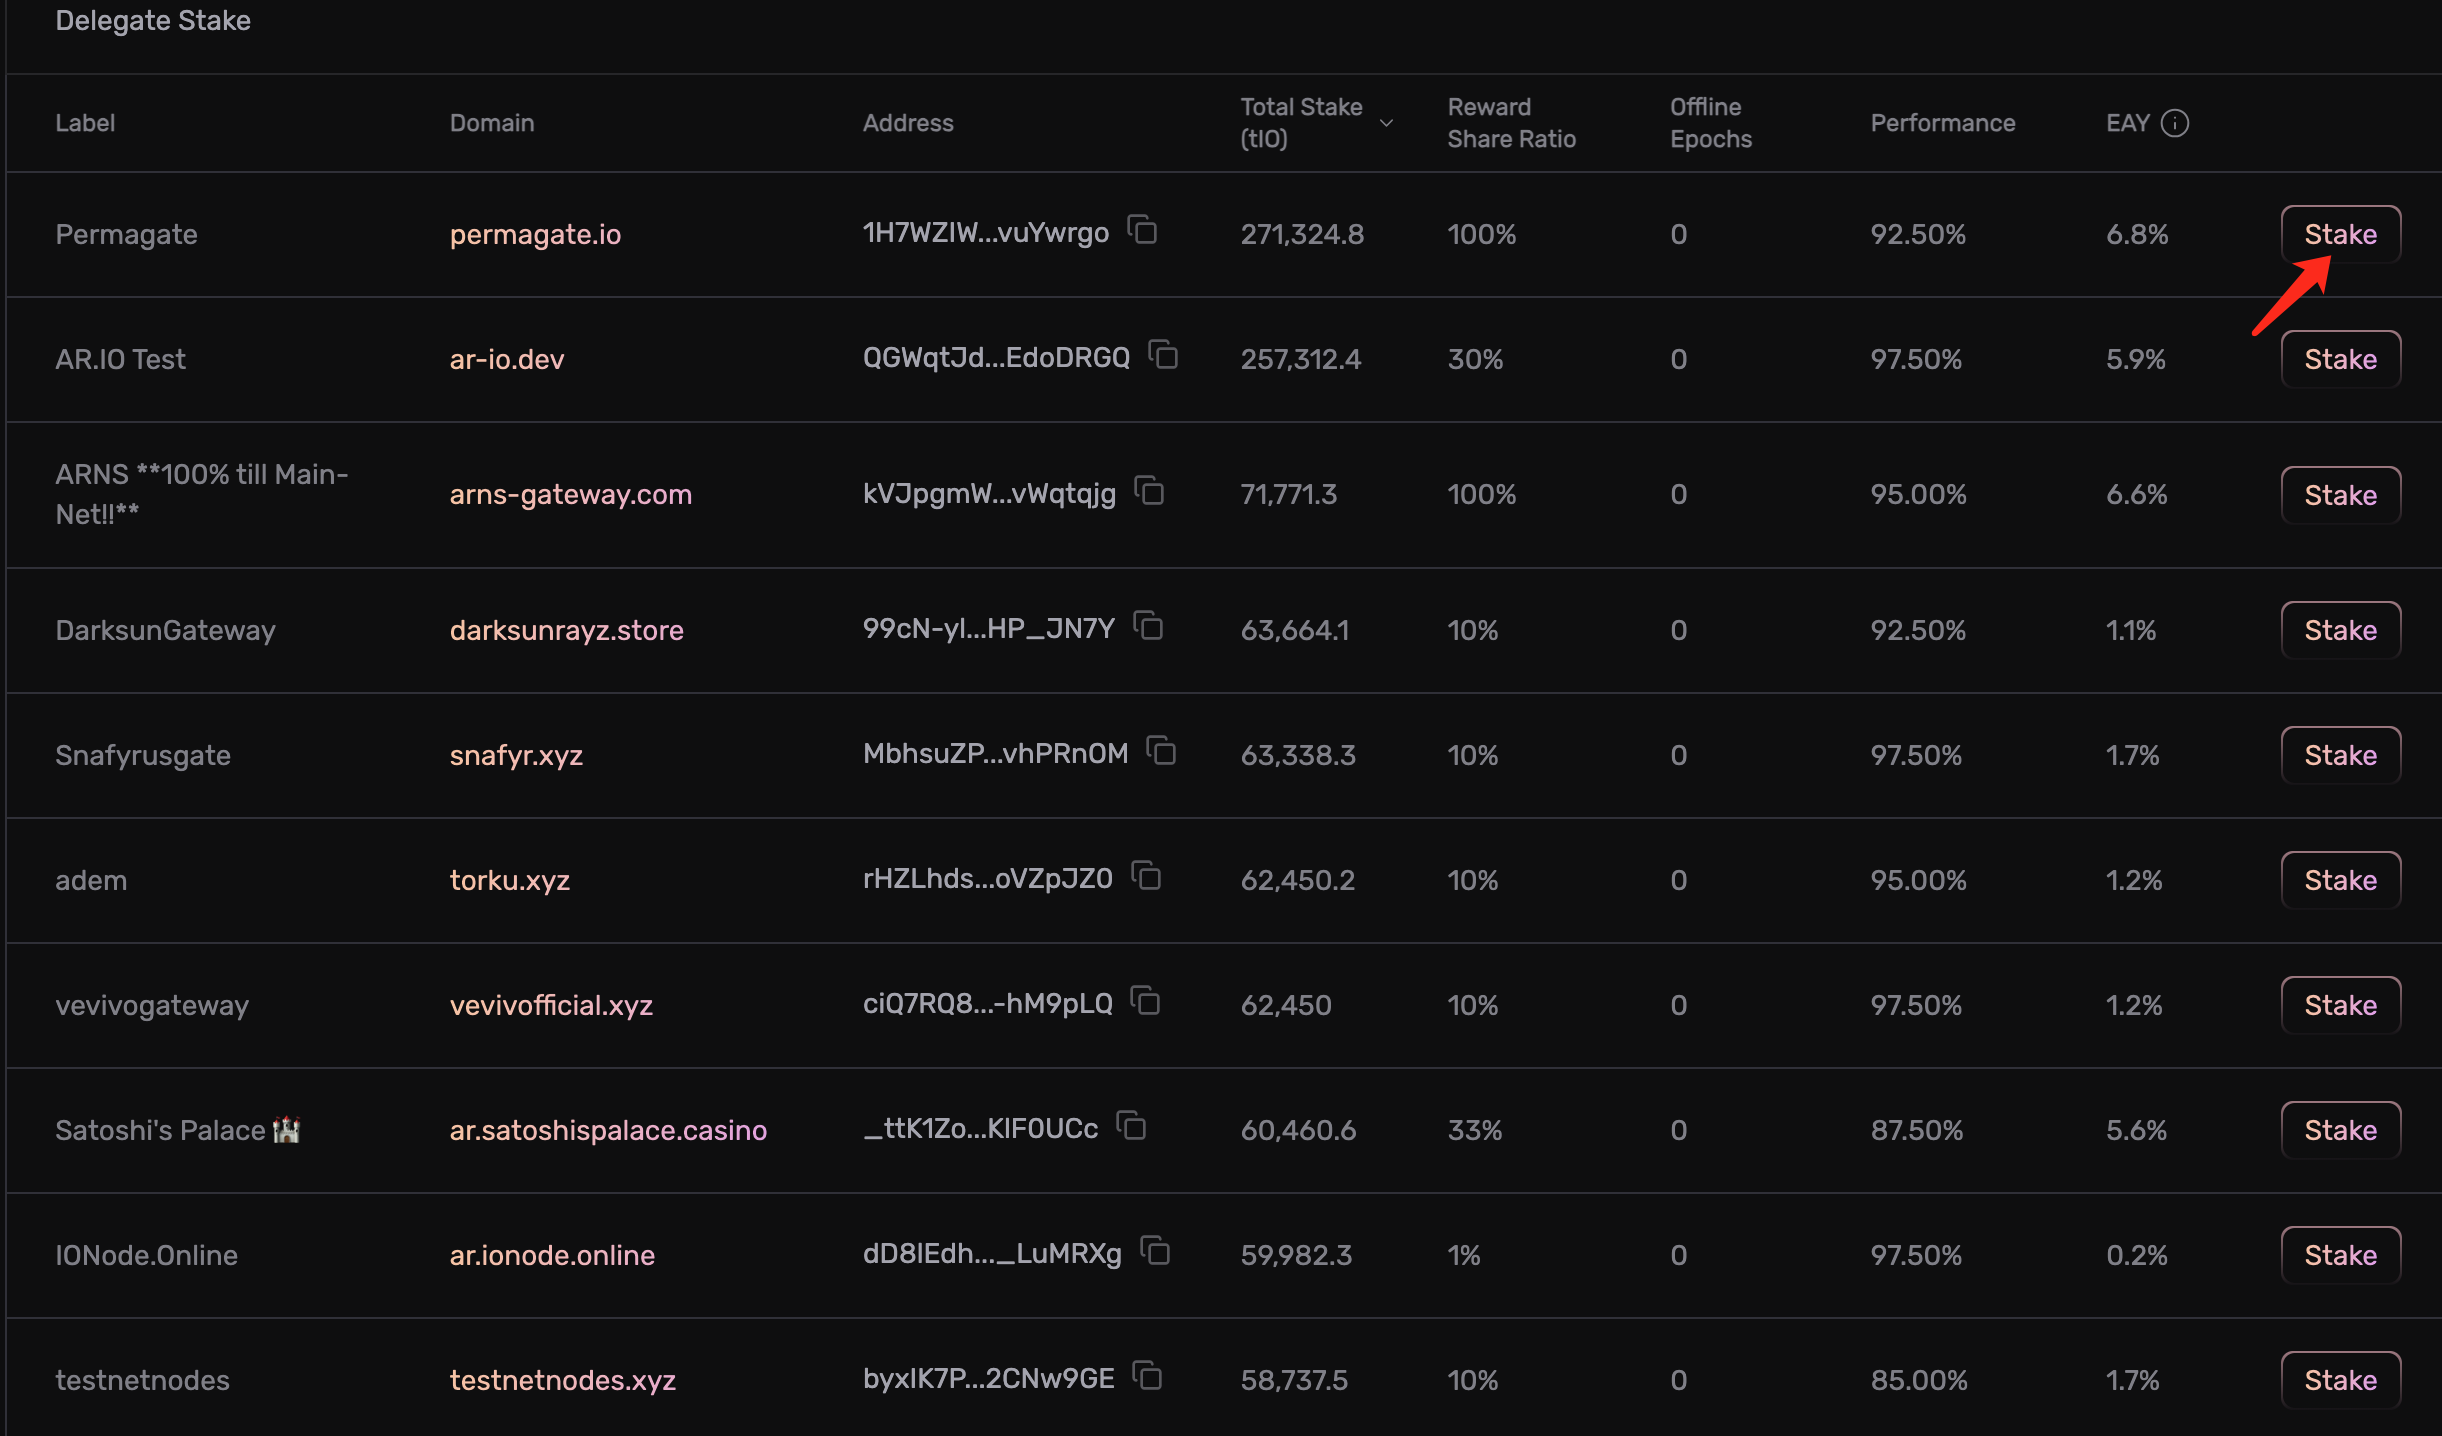Sort by the Label column header
Screen dimensions: 2442x1436
(x=85, y=123)
